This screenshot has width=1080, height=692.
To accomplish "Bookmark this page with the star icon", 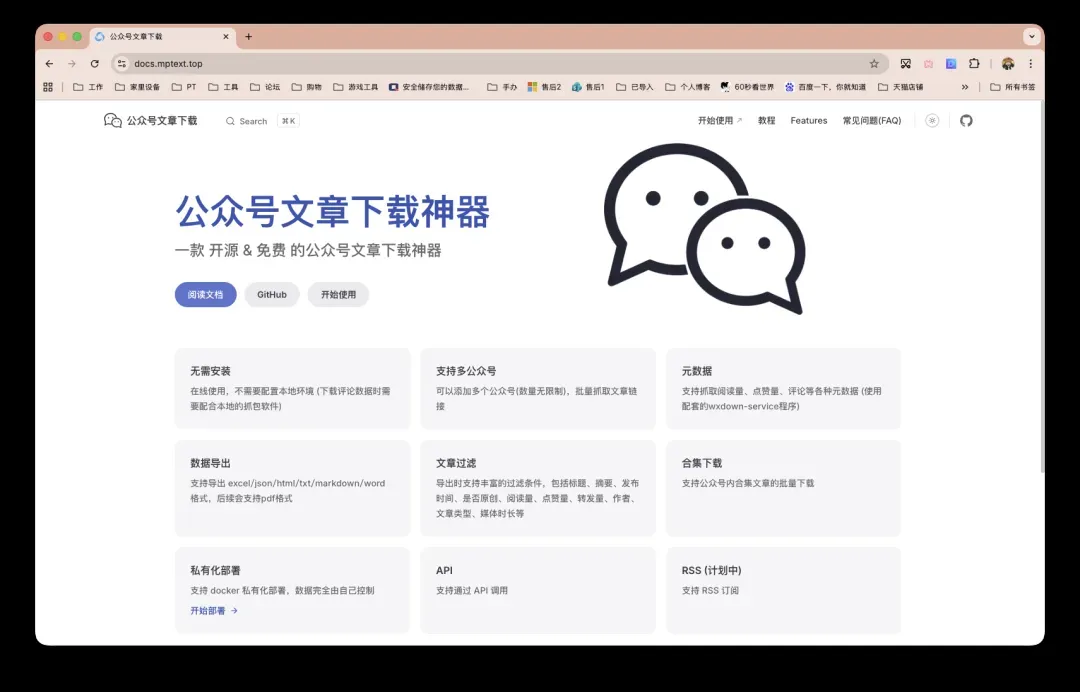I will point(874,64).
